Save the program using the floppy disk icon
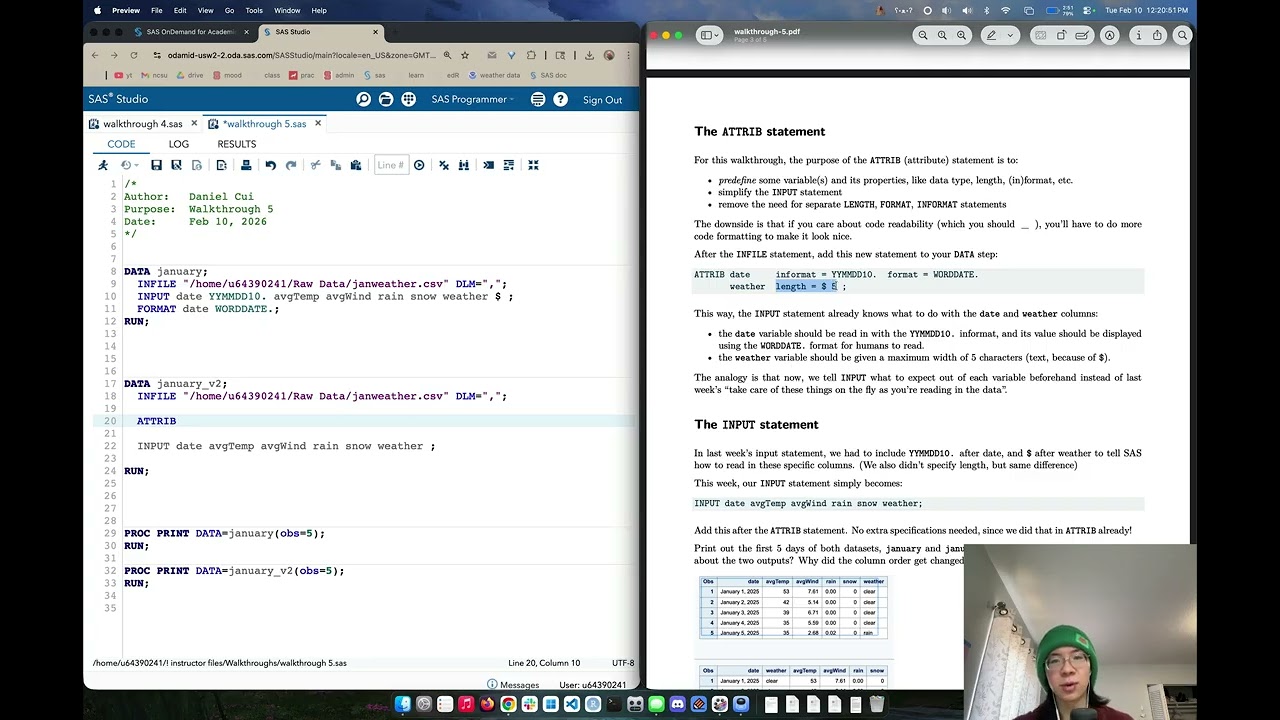1280x720 pixels. tap(156, 165)
